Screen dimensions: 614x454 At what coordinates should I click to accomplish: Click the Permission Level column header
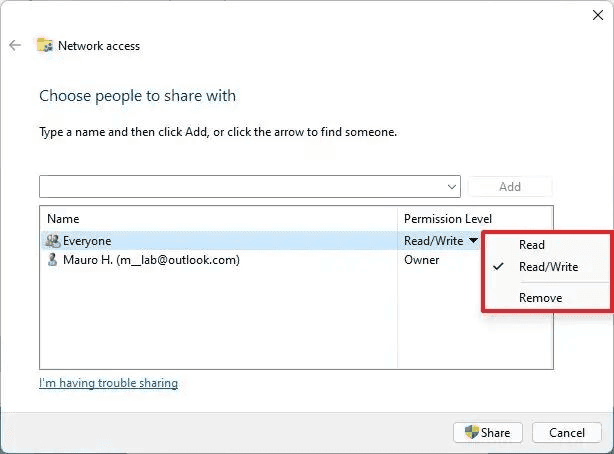pyautogui.click(x=447, y=219)
